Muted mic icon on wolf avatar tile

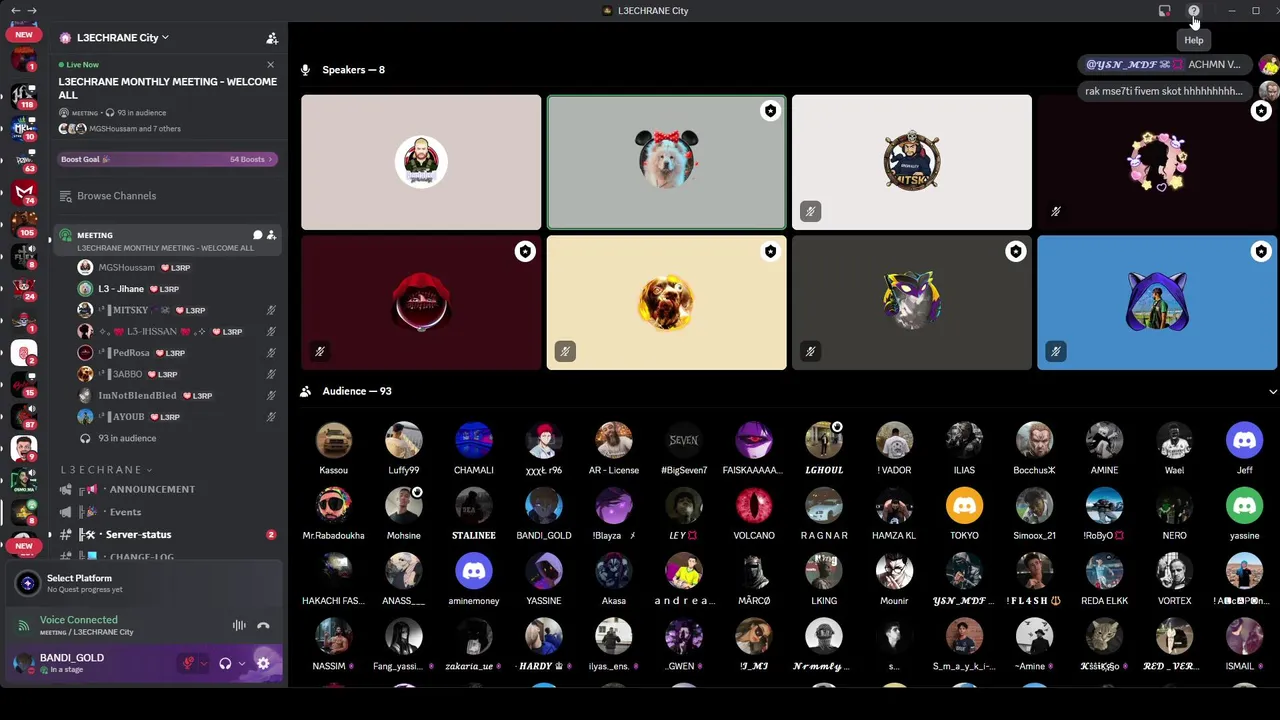810,351
